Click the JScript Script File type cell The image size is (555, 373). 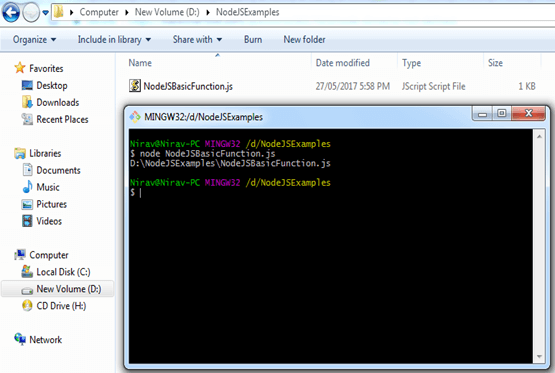click(433, 86)
